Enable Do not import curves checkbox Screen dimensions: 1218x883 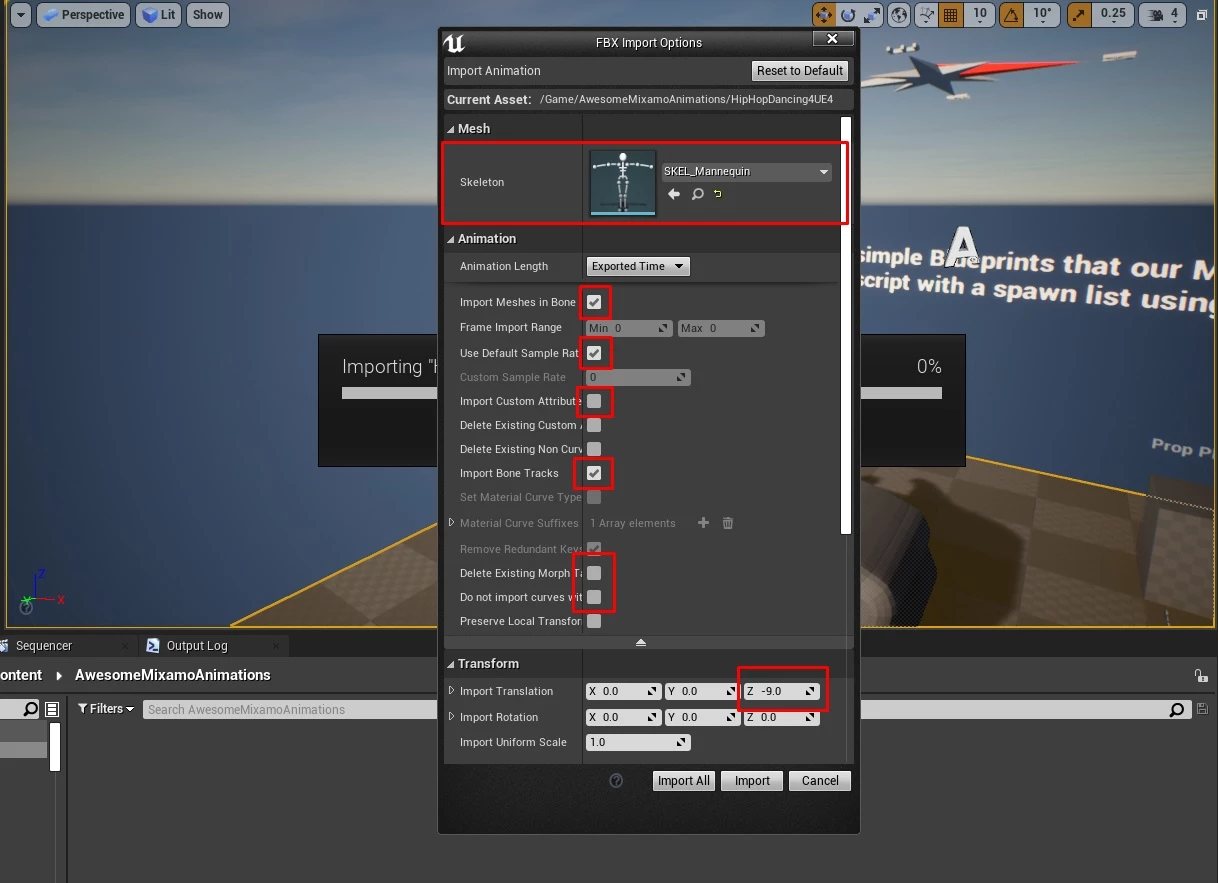click(x=594, y=597)
